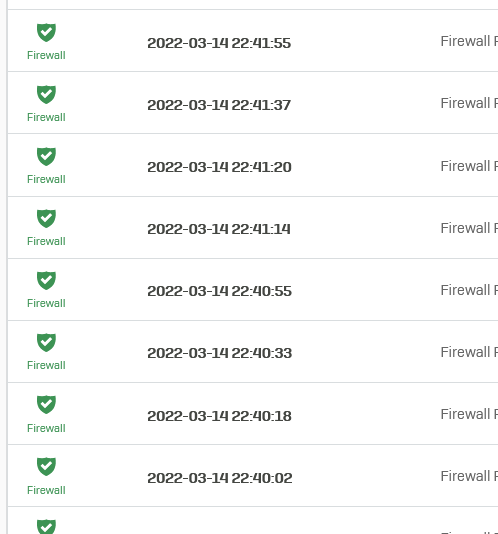Select the Firewall shield icon for 22:40:55
Image resolution: width=498 pixels, height=534 pixels.
(46, 280)
